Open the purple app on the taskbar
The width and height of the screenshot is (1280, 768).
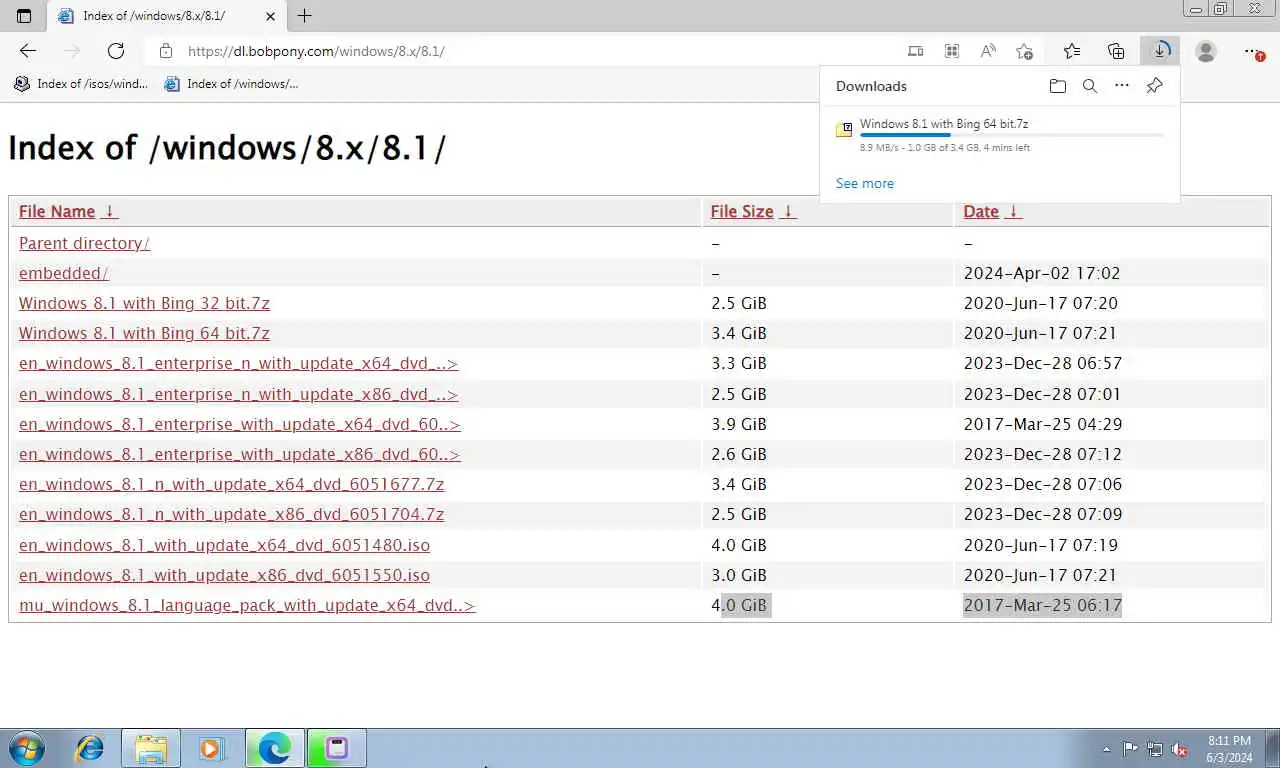(x=337, y=748)
